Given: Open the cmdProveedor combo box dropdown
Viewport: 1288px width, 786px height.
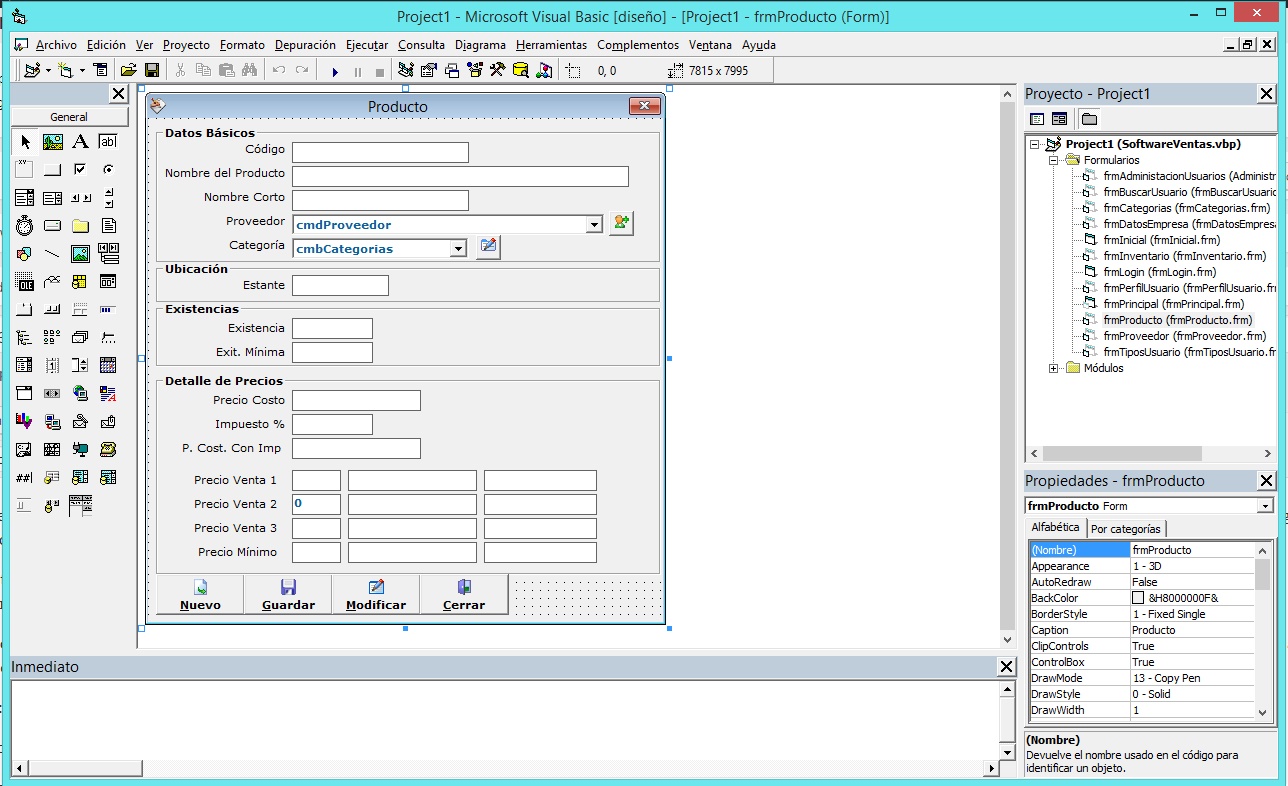Looking at the screenshot, I should [x=594, y=225].
